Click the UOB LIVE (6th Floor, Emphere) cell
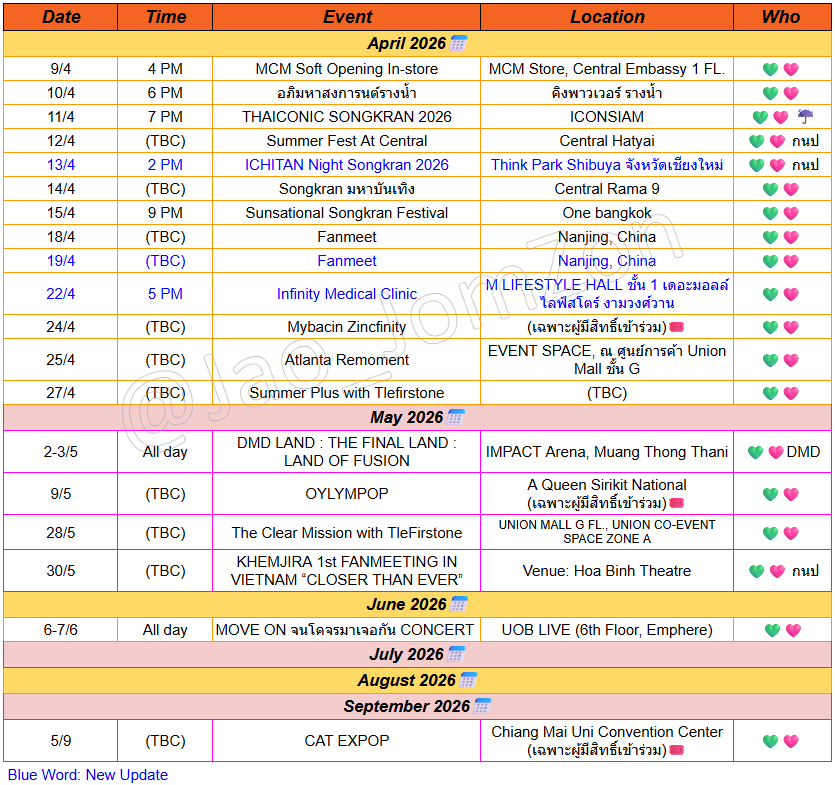 pyautogui.click(x=607, y=629)
